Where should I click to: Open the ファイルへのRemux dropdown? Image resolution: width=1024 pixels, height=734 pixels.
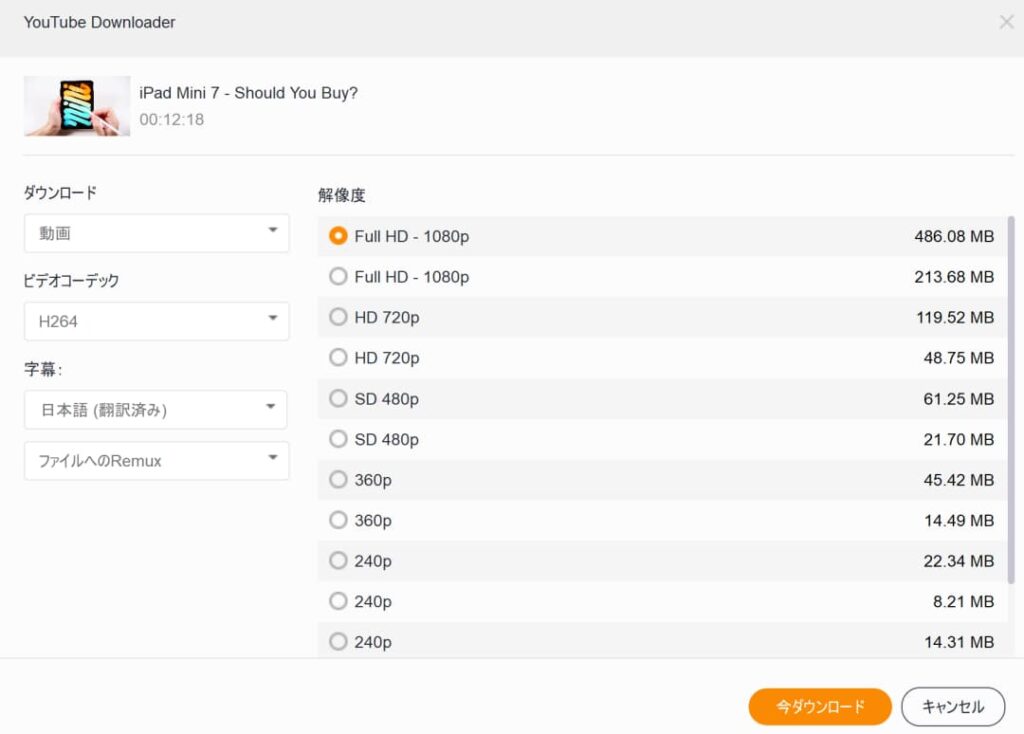click(x=156, y=460)
